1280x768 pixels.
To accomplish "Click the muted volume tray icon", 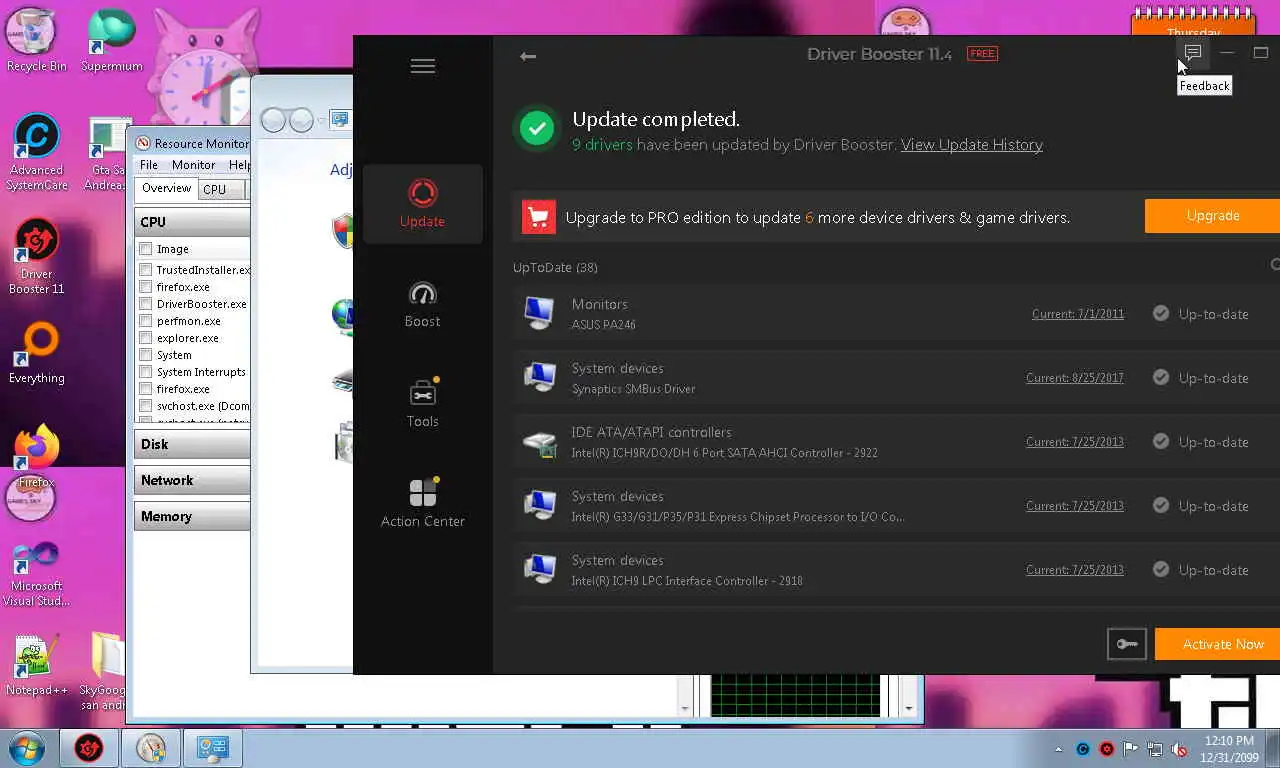I will [1179, 749].
